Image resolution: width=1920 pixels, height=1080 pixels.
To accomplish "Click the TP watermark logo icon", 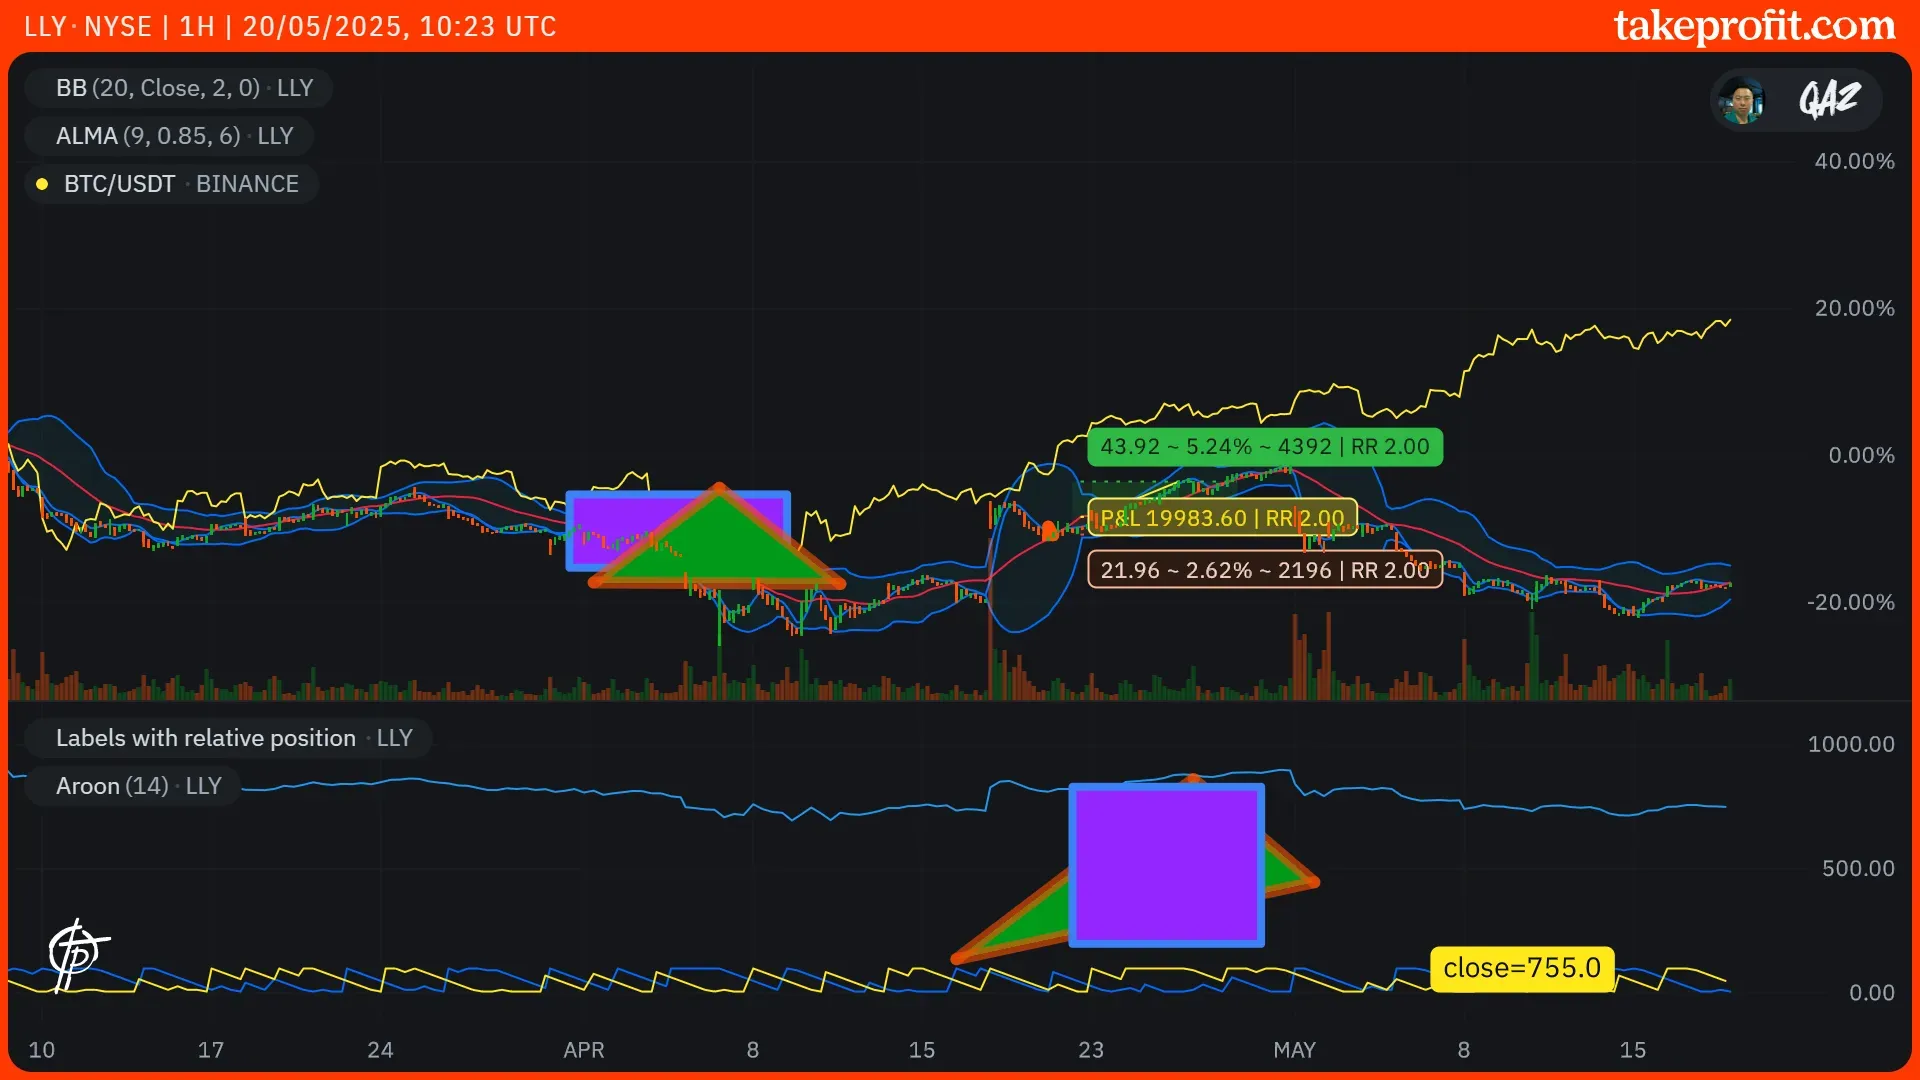I will (x=77, y=953).
